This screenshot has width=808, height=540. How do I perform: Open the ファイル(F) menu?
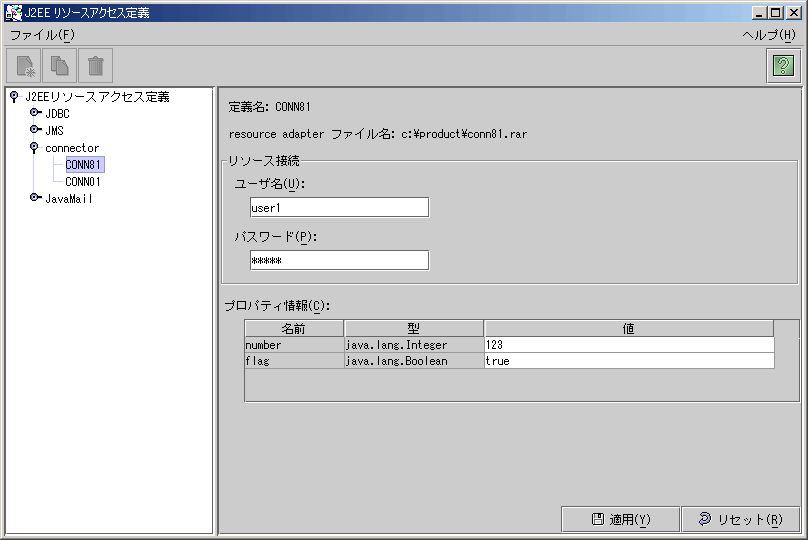(x=42, y=35)
